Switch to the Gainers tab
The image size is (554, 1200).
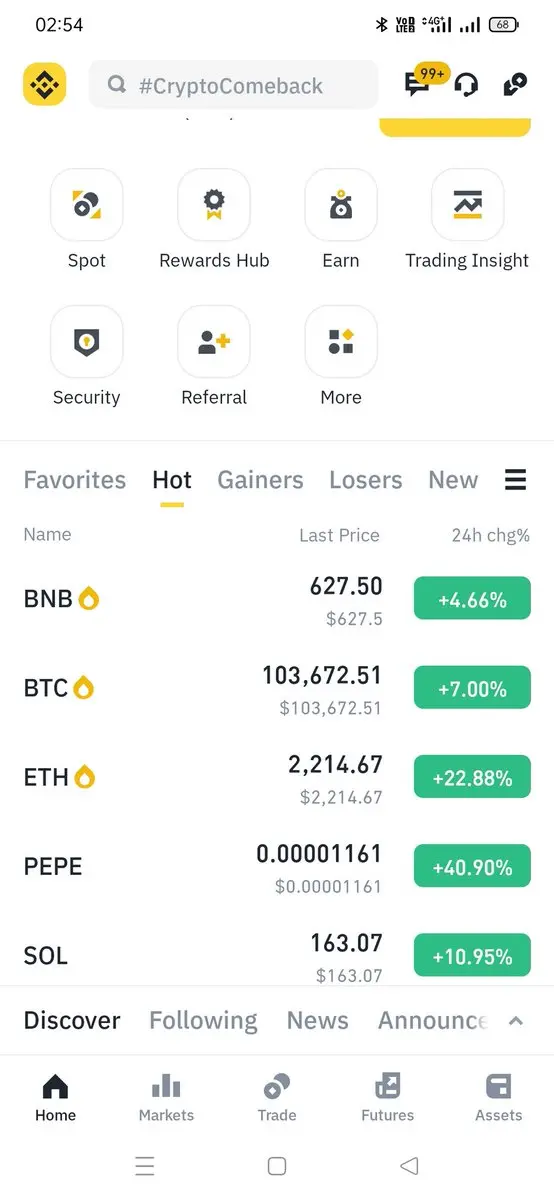[x=260, y=480]
